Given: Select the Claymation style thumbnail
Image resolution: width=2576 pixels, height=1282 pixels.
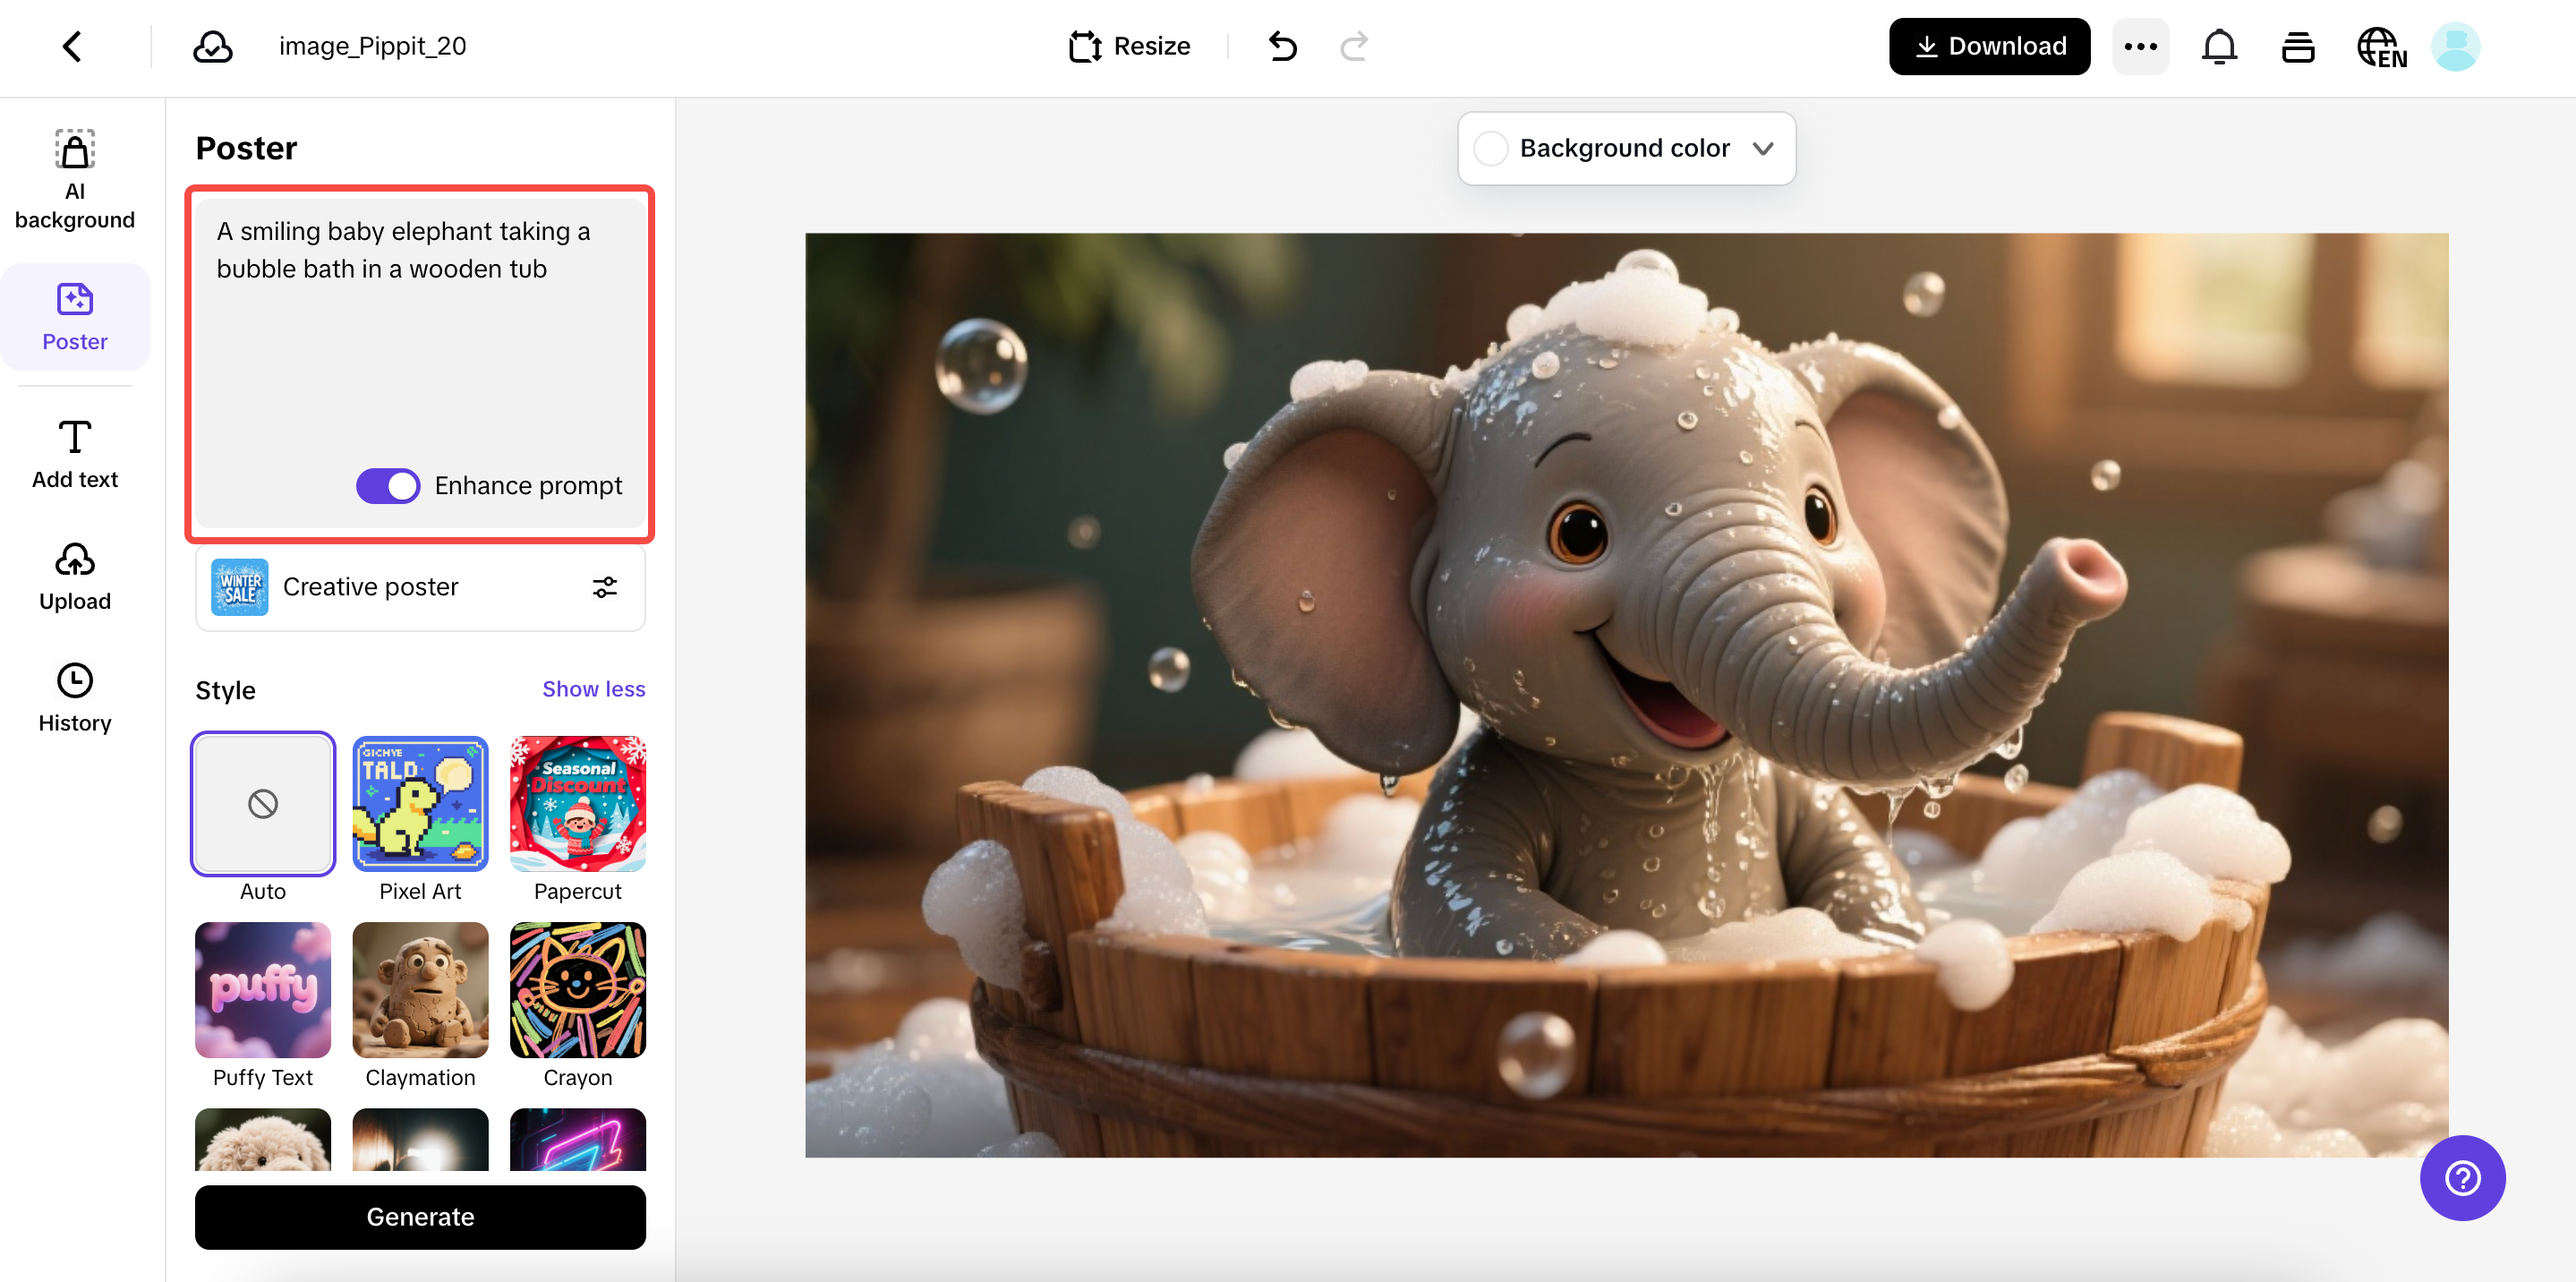Looking at the screenshot, I should (419, 990).
